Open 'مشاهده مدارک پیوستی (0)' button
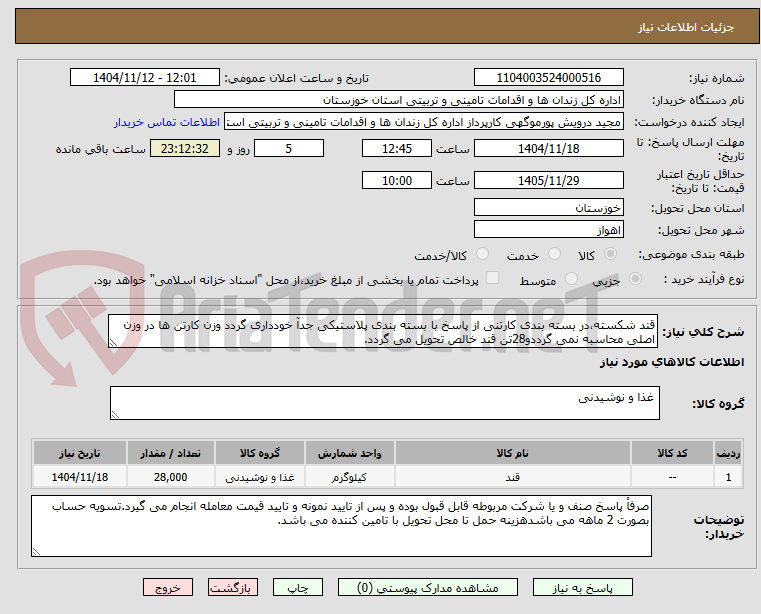This screenshot has width=761, height=614. tap(428, 587)
